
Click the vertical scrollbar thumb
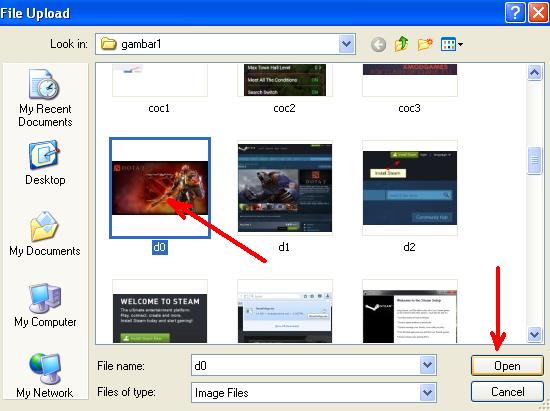tap(534, 160)
